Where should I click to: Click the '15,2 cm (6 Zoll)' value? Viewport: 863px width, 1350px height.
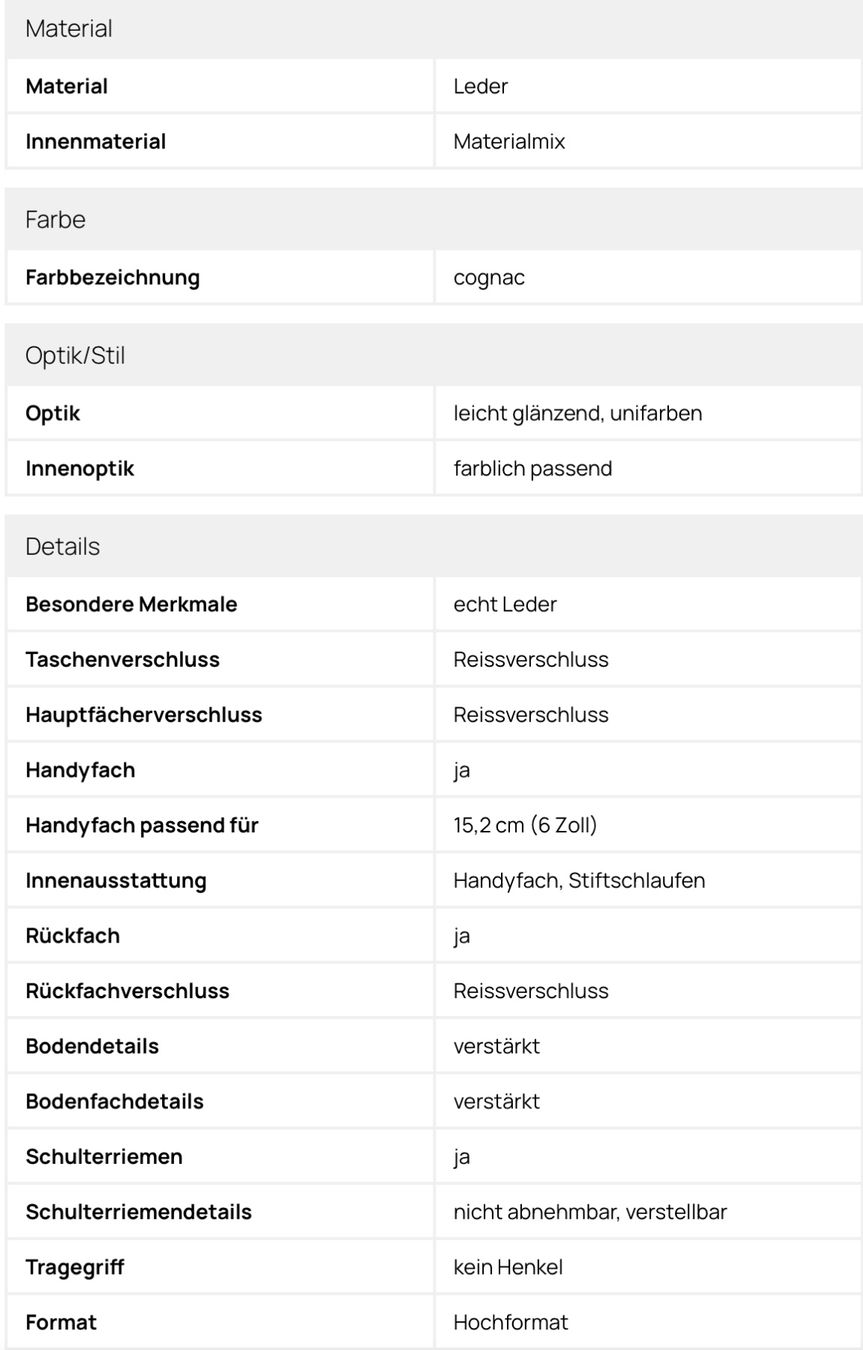pos(525,825)
